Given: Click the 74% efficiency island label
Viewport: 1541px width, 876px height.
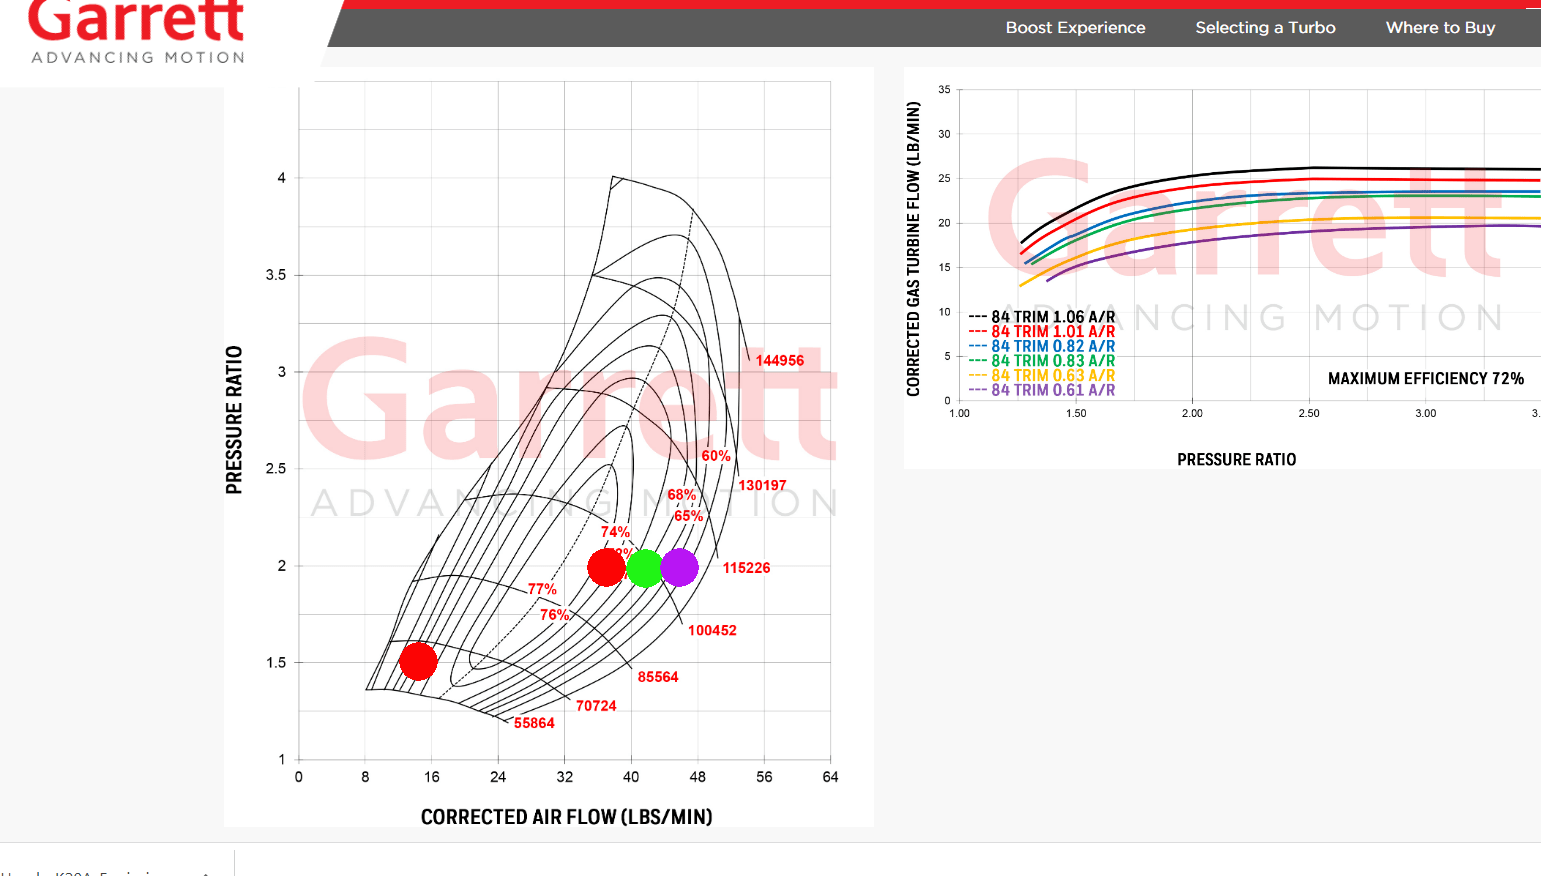Looking at the screenshot, I should pos(613,531).
